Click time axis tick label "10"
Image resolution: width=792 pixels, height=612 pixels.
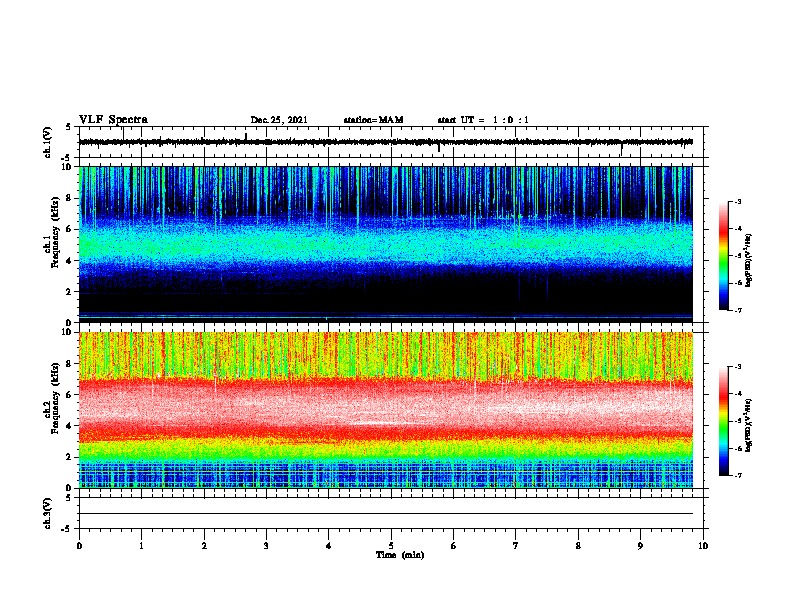(703, 546)
